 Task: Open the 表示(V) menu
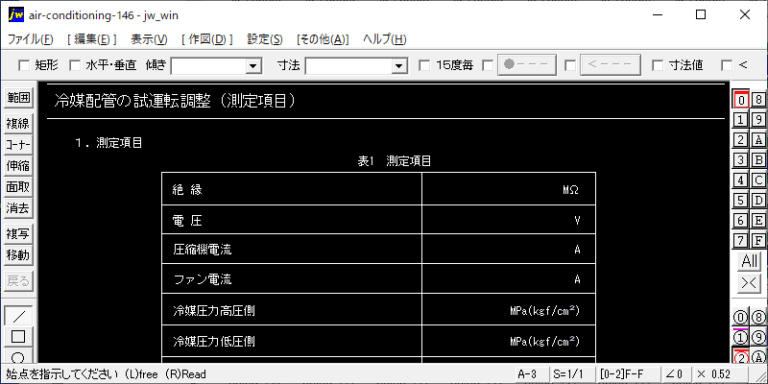click(x=149, y=40)
